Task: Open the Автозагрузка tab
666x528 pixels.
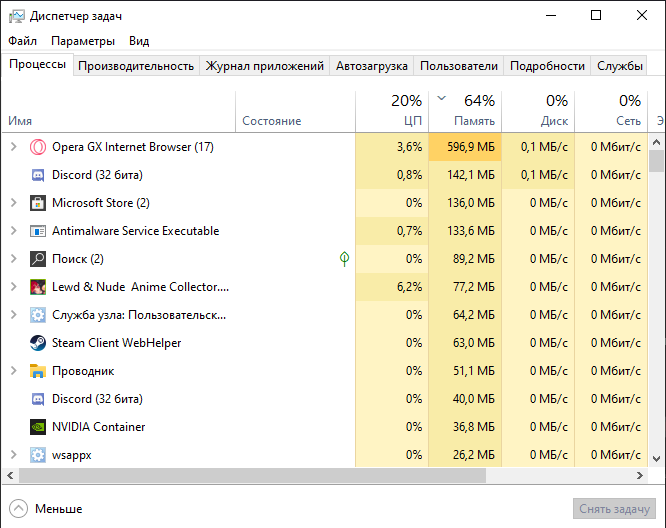Action: [372, 66]
